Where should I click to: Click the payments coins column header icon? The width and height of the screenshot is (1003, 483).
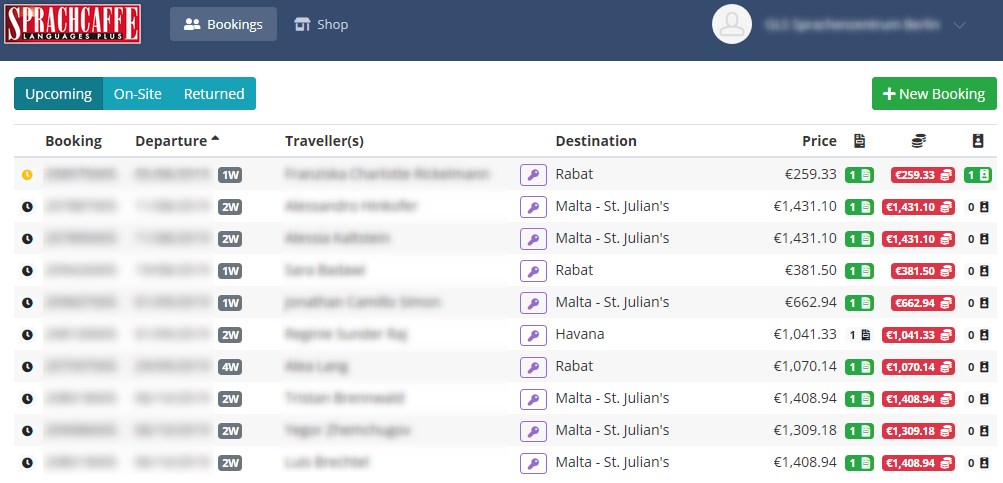point(918,141)
